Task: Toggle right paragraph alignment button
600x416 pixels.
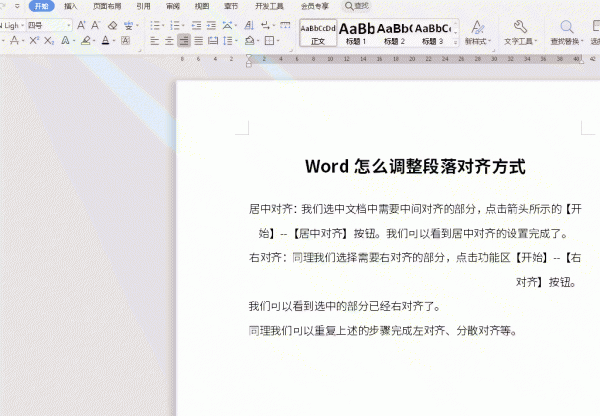Action: tap(184, 40)
